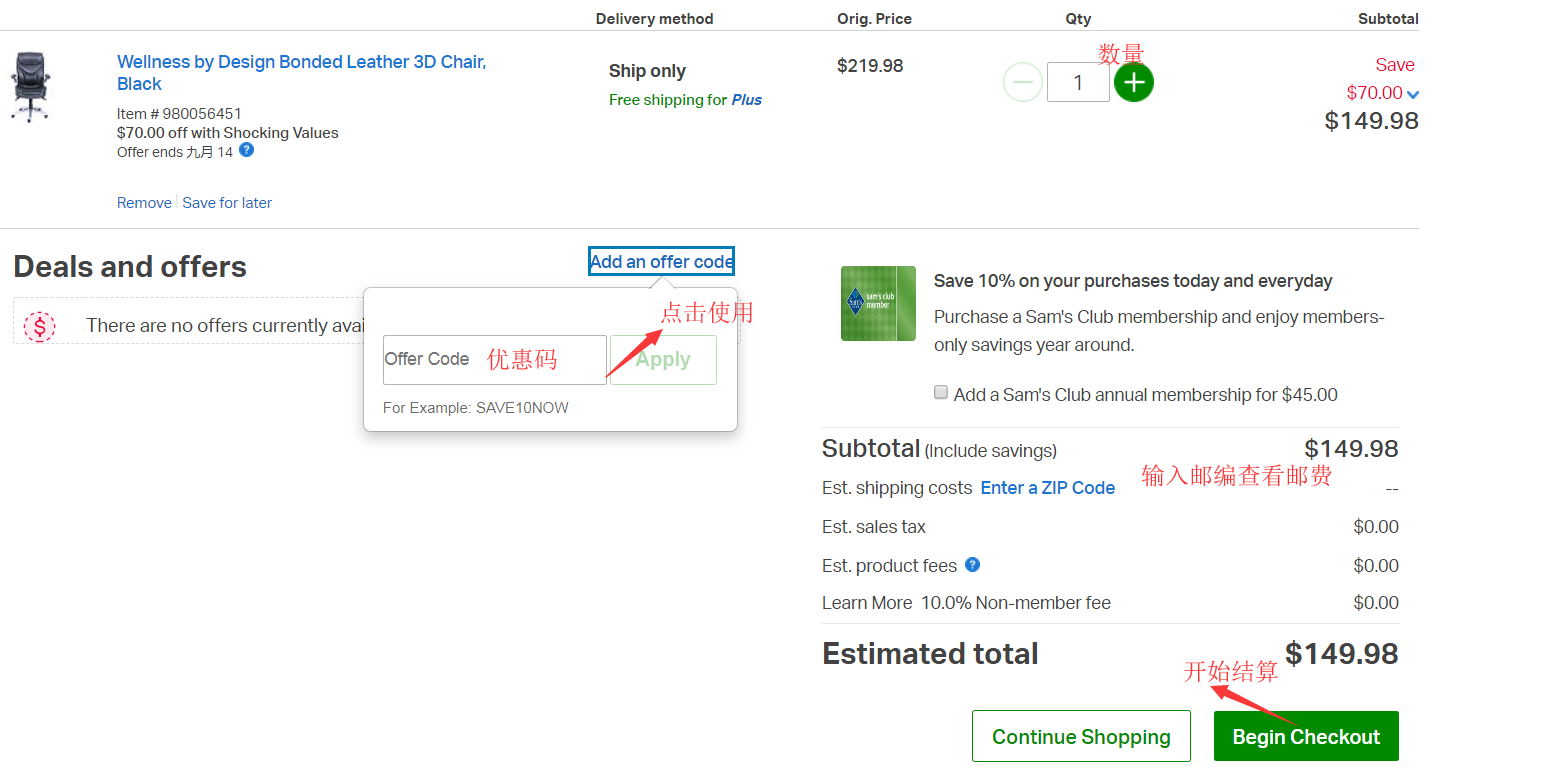This screenshot has height=774, width=1552.
Task: Click the dollar sign offers icon
Action: point(40,326)
